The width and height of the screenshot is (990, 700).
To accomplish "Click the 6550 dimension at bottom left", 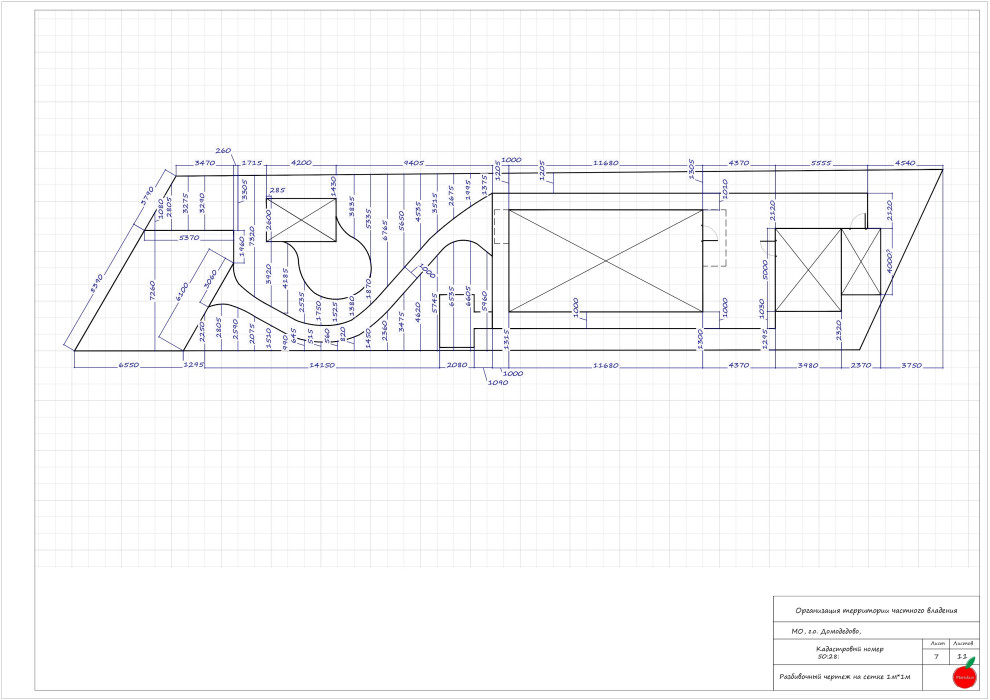I will [x=128, y=366].
